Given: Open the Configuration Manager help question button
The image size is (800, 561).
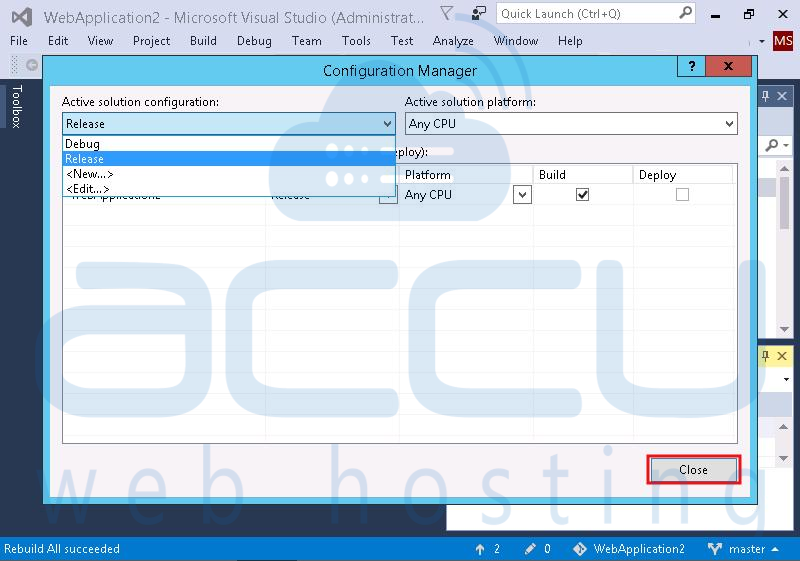Looking at the screenshot, I should [691, 66].
